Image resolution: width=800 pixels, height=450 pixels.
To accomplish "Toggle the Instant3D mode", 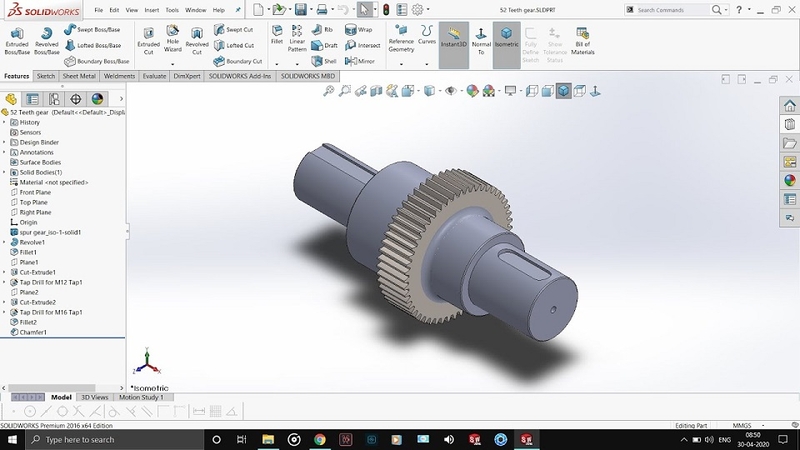I will (x=453, y=38).
